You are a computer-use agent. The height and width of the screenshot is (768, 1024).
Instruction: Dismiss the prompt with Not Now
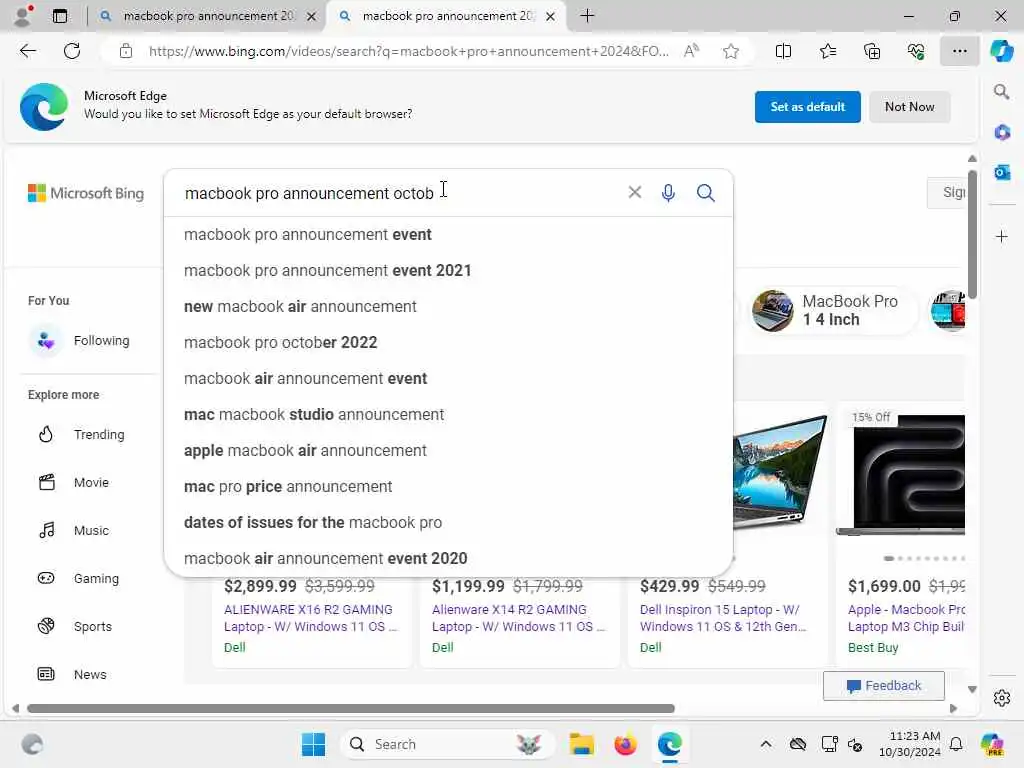[x=909, y=106]
